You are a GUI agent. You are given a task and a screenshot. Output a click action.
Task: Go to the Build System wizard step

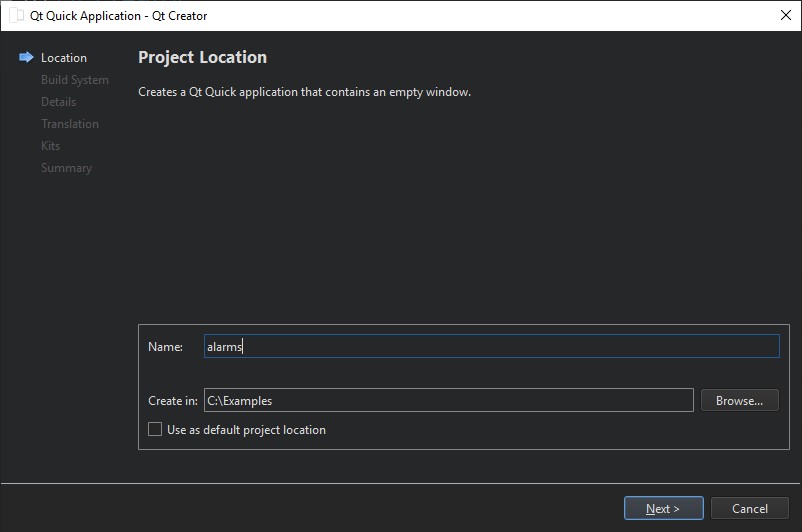coord(75,80)
